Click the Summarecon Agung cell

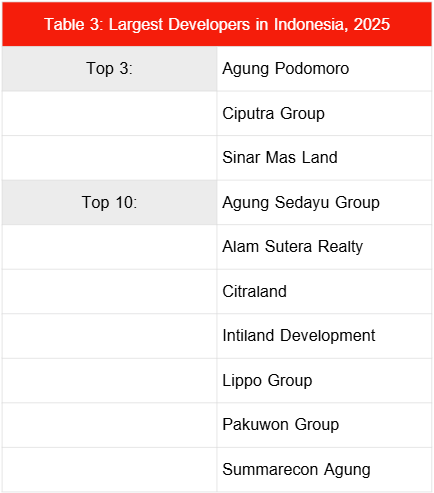[324, 469]
